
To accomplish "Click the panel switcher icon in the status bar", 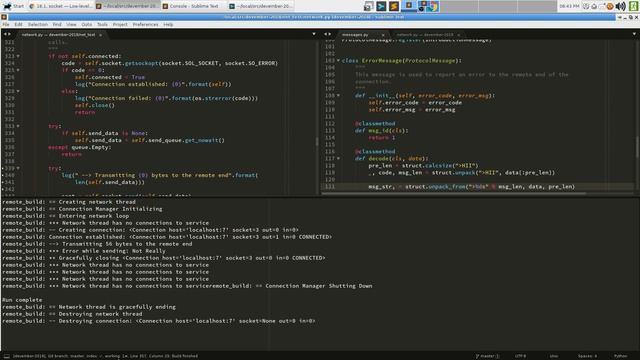I will pyautogui.click(x=7, y=356).
